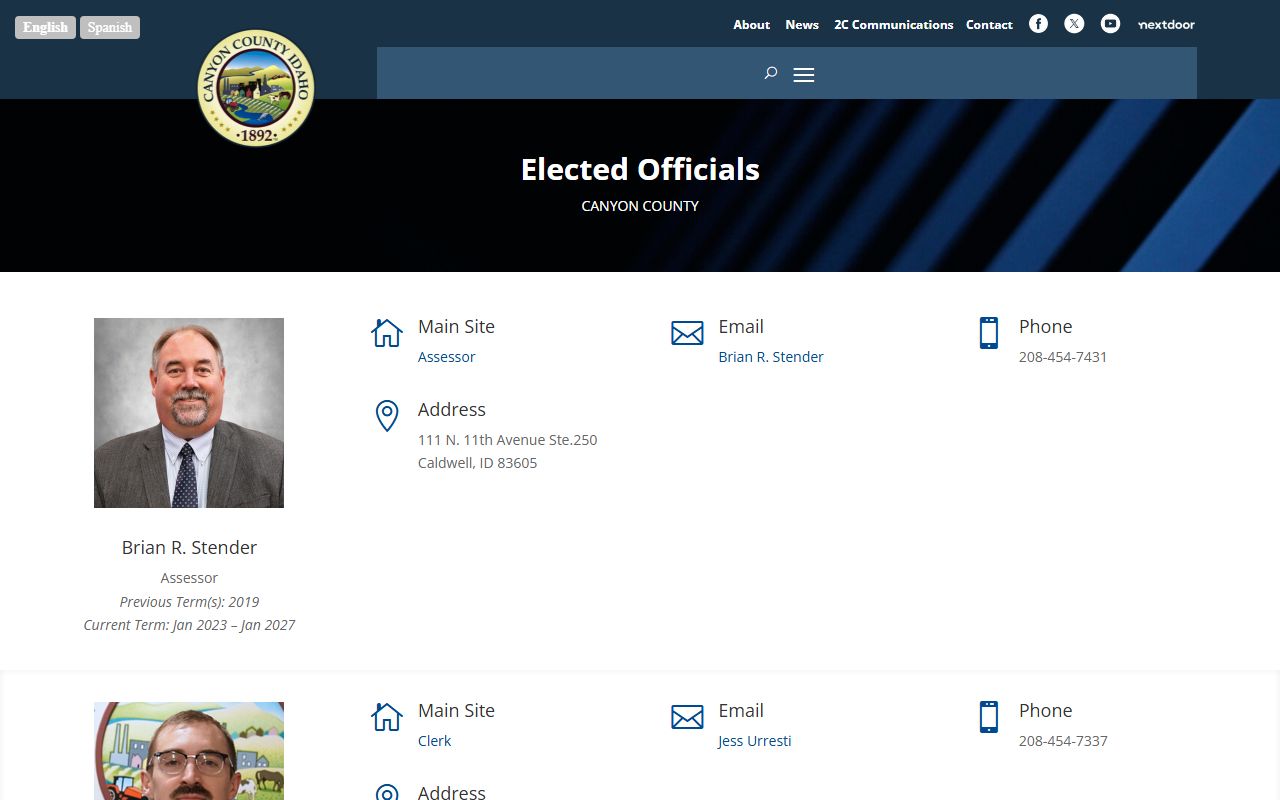Click the Elected Officials page title
The width and height of the screenshot is (1280, 800).
[640, 169]
